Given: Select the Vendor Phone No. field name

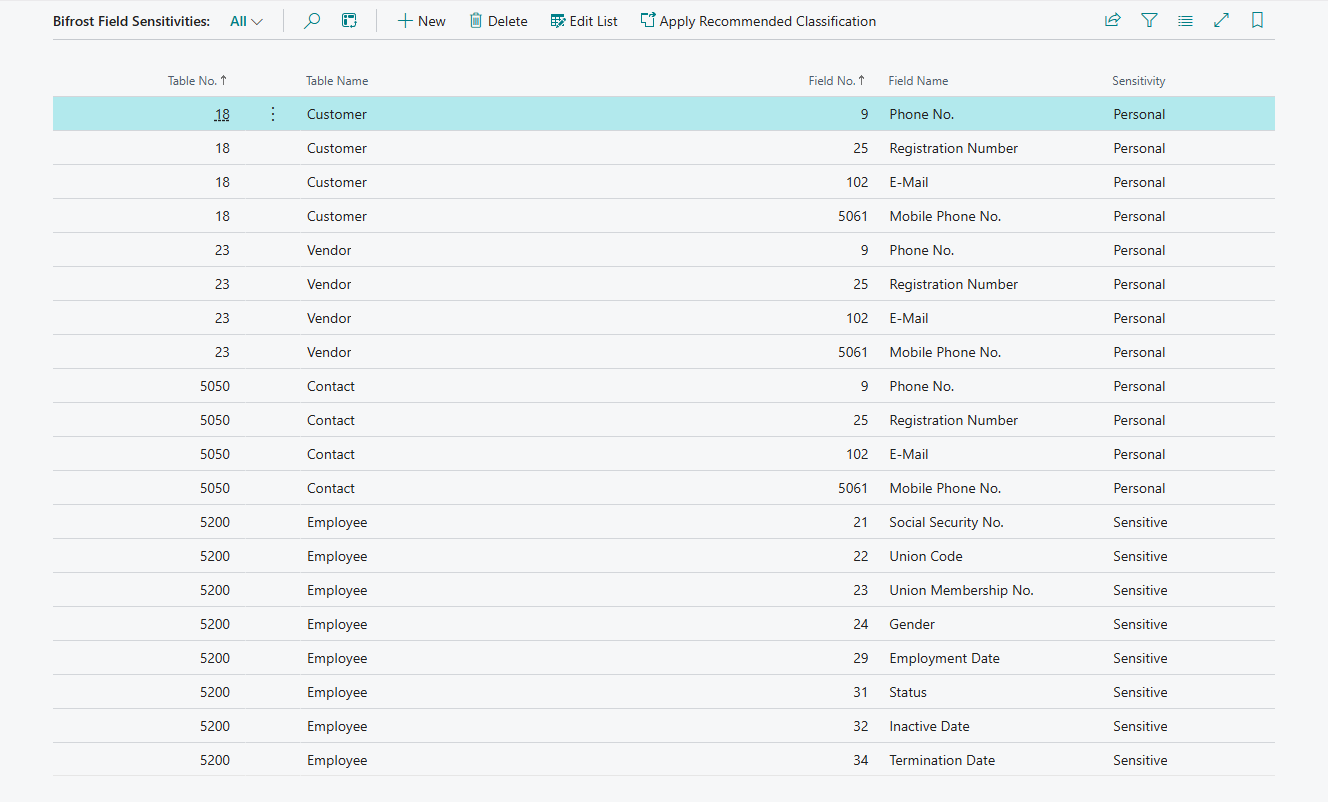Looking at the screenshot, I should point(922,250).
